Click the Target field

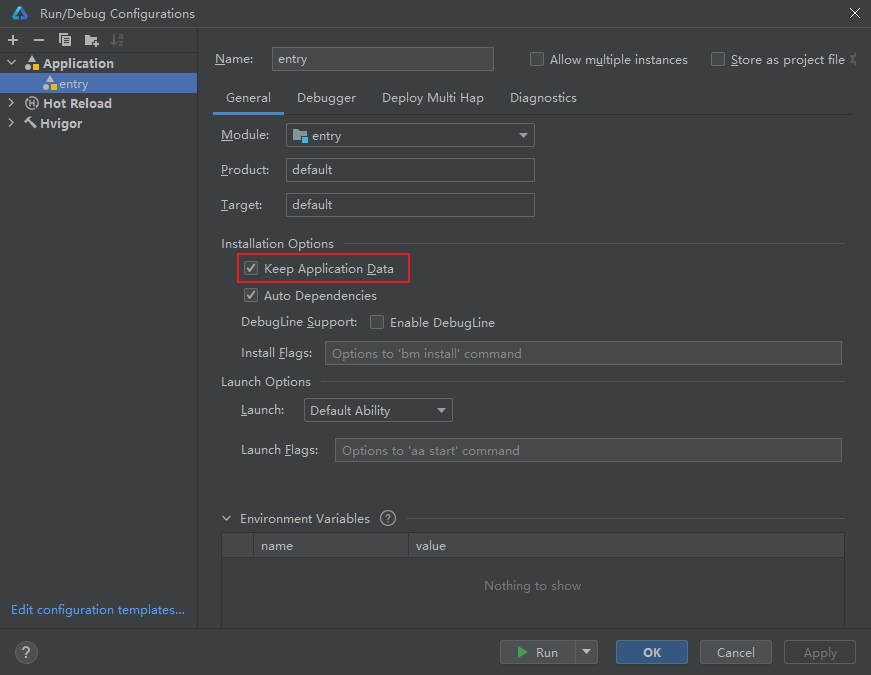[x=410, y=204]
